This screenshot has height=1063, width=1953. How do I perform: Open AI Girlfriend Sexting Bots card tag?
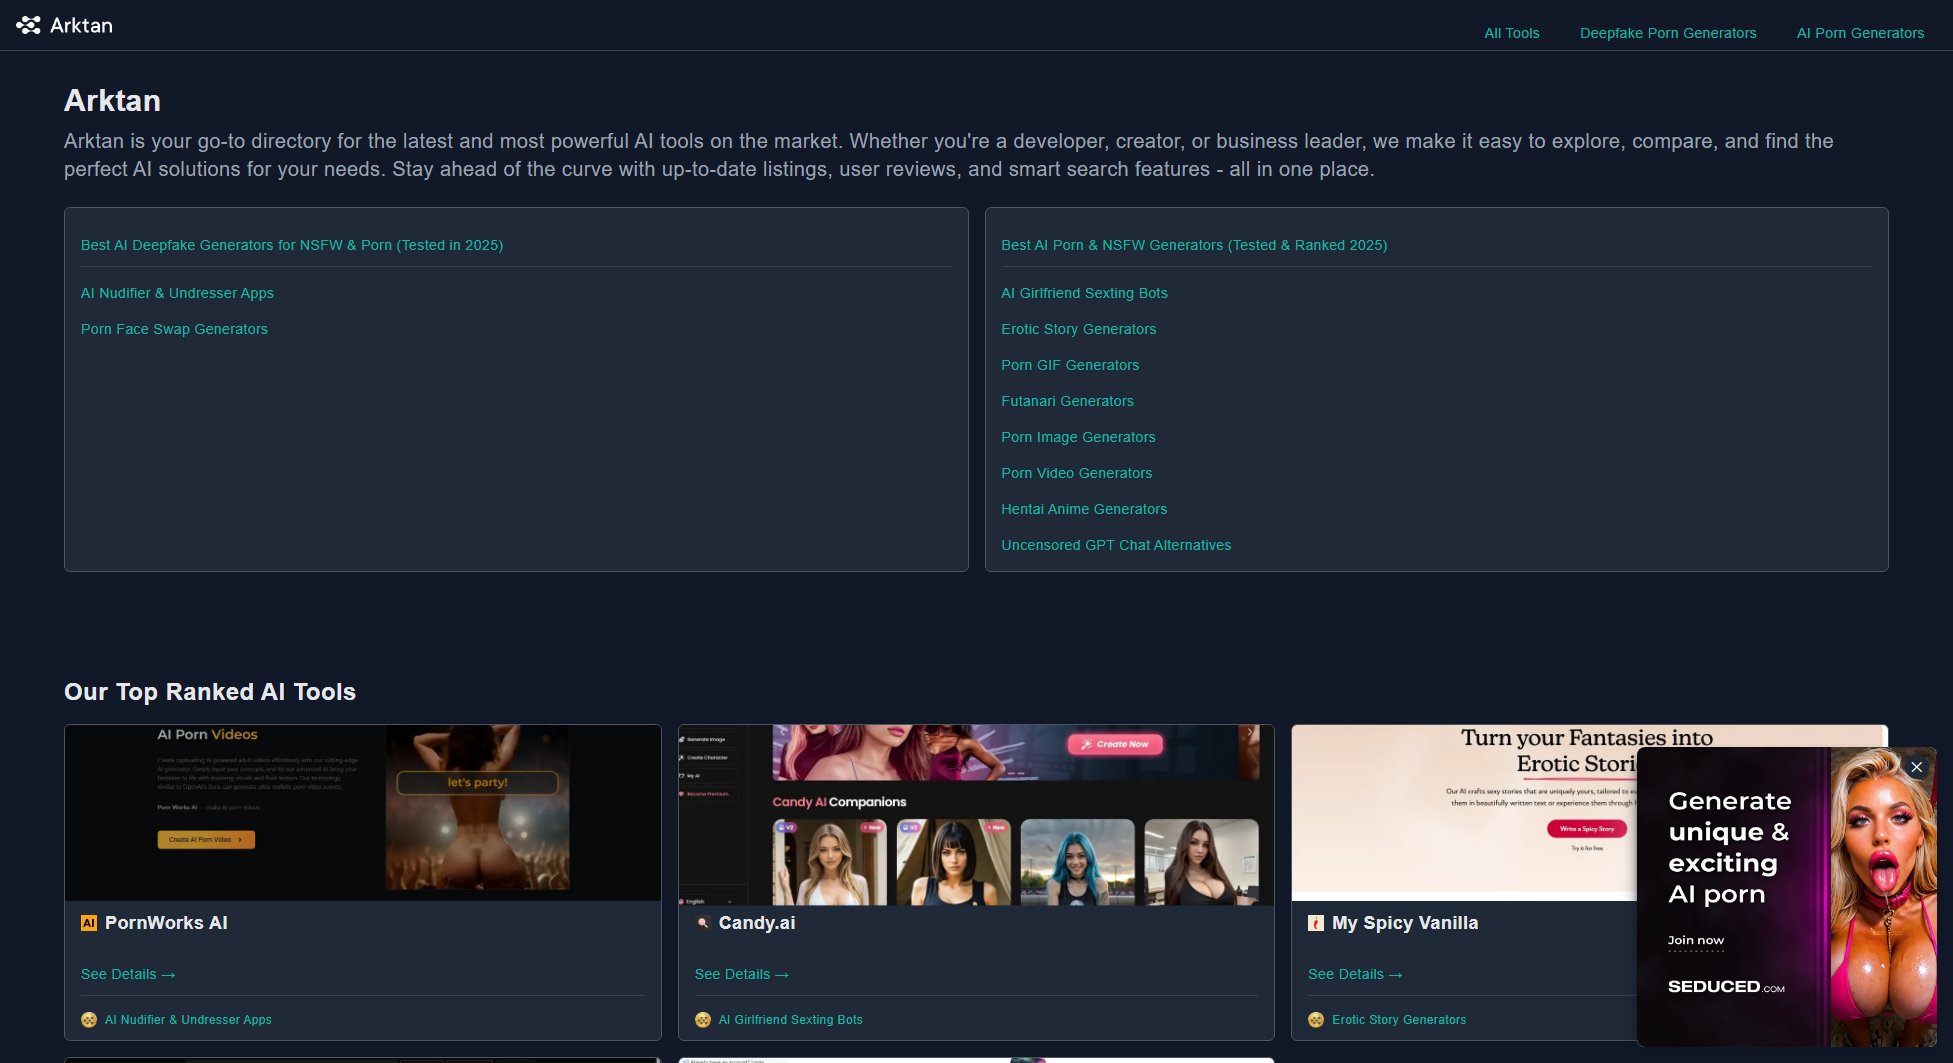pyautogui.click(x=790, y=1020)
